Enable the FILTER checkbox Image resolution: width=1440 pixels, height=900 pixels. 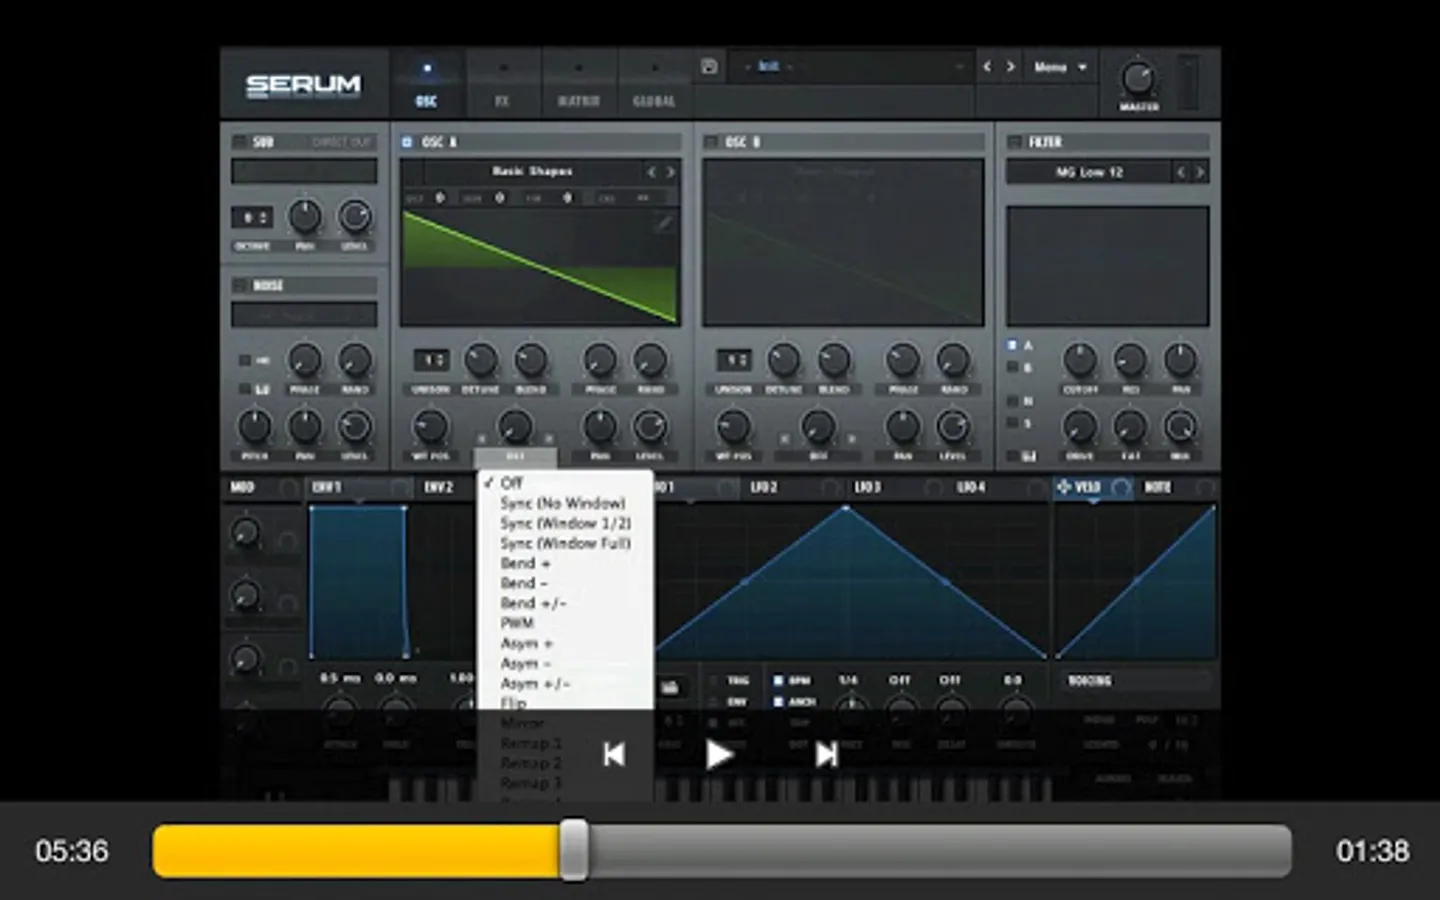point(1015,142)
